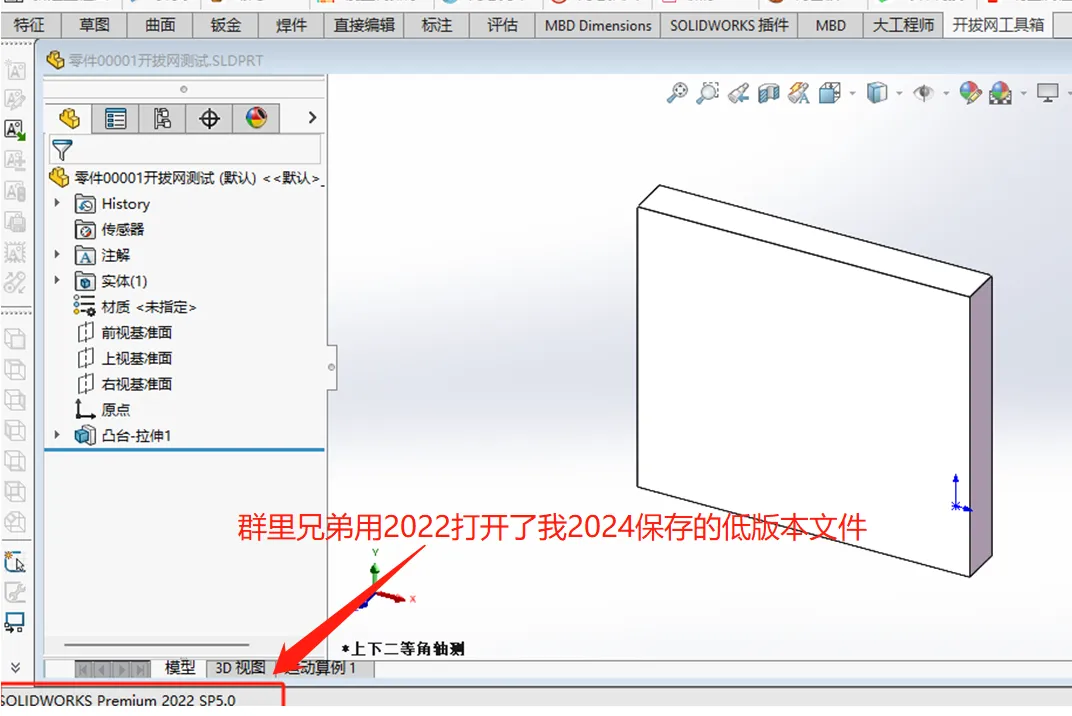Open Display Style dropdown arrow
Screen dimensions: 1072x716
tap(899, 93)
